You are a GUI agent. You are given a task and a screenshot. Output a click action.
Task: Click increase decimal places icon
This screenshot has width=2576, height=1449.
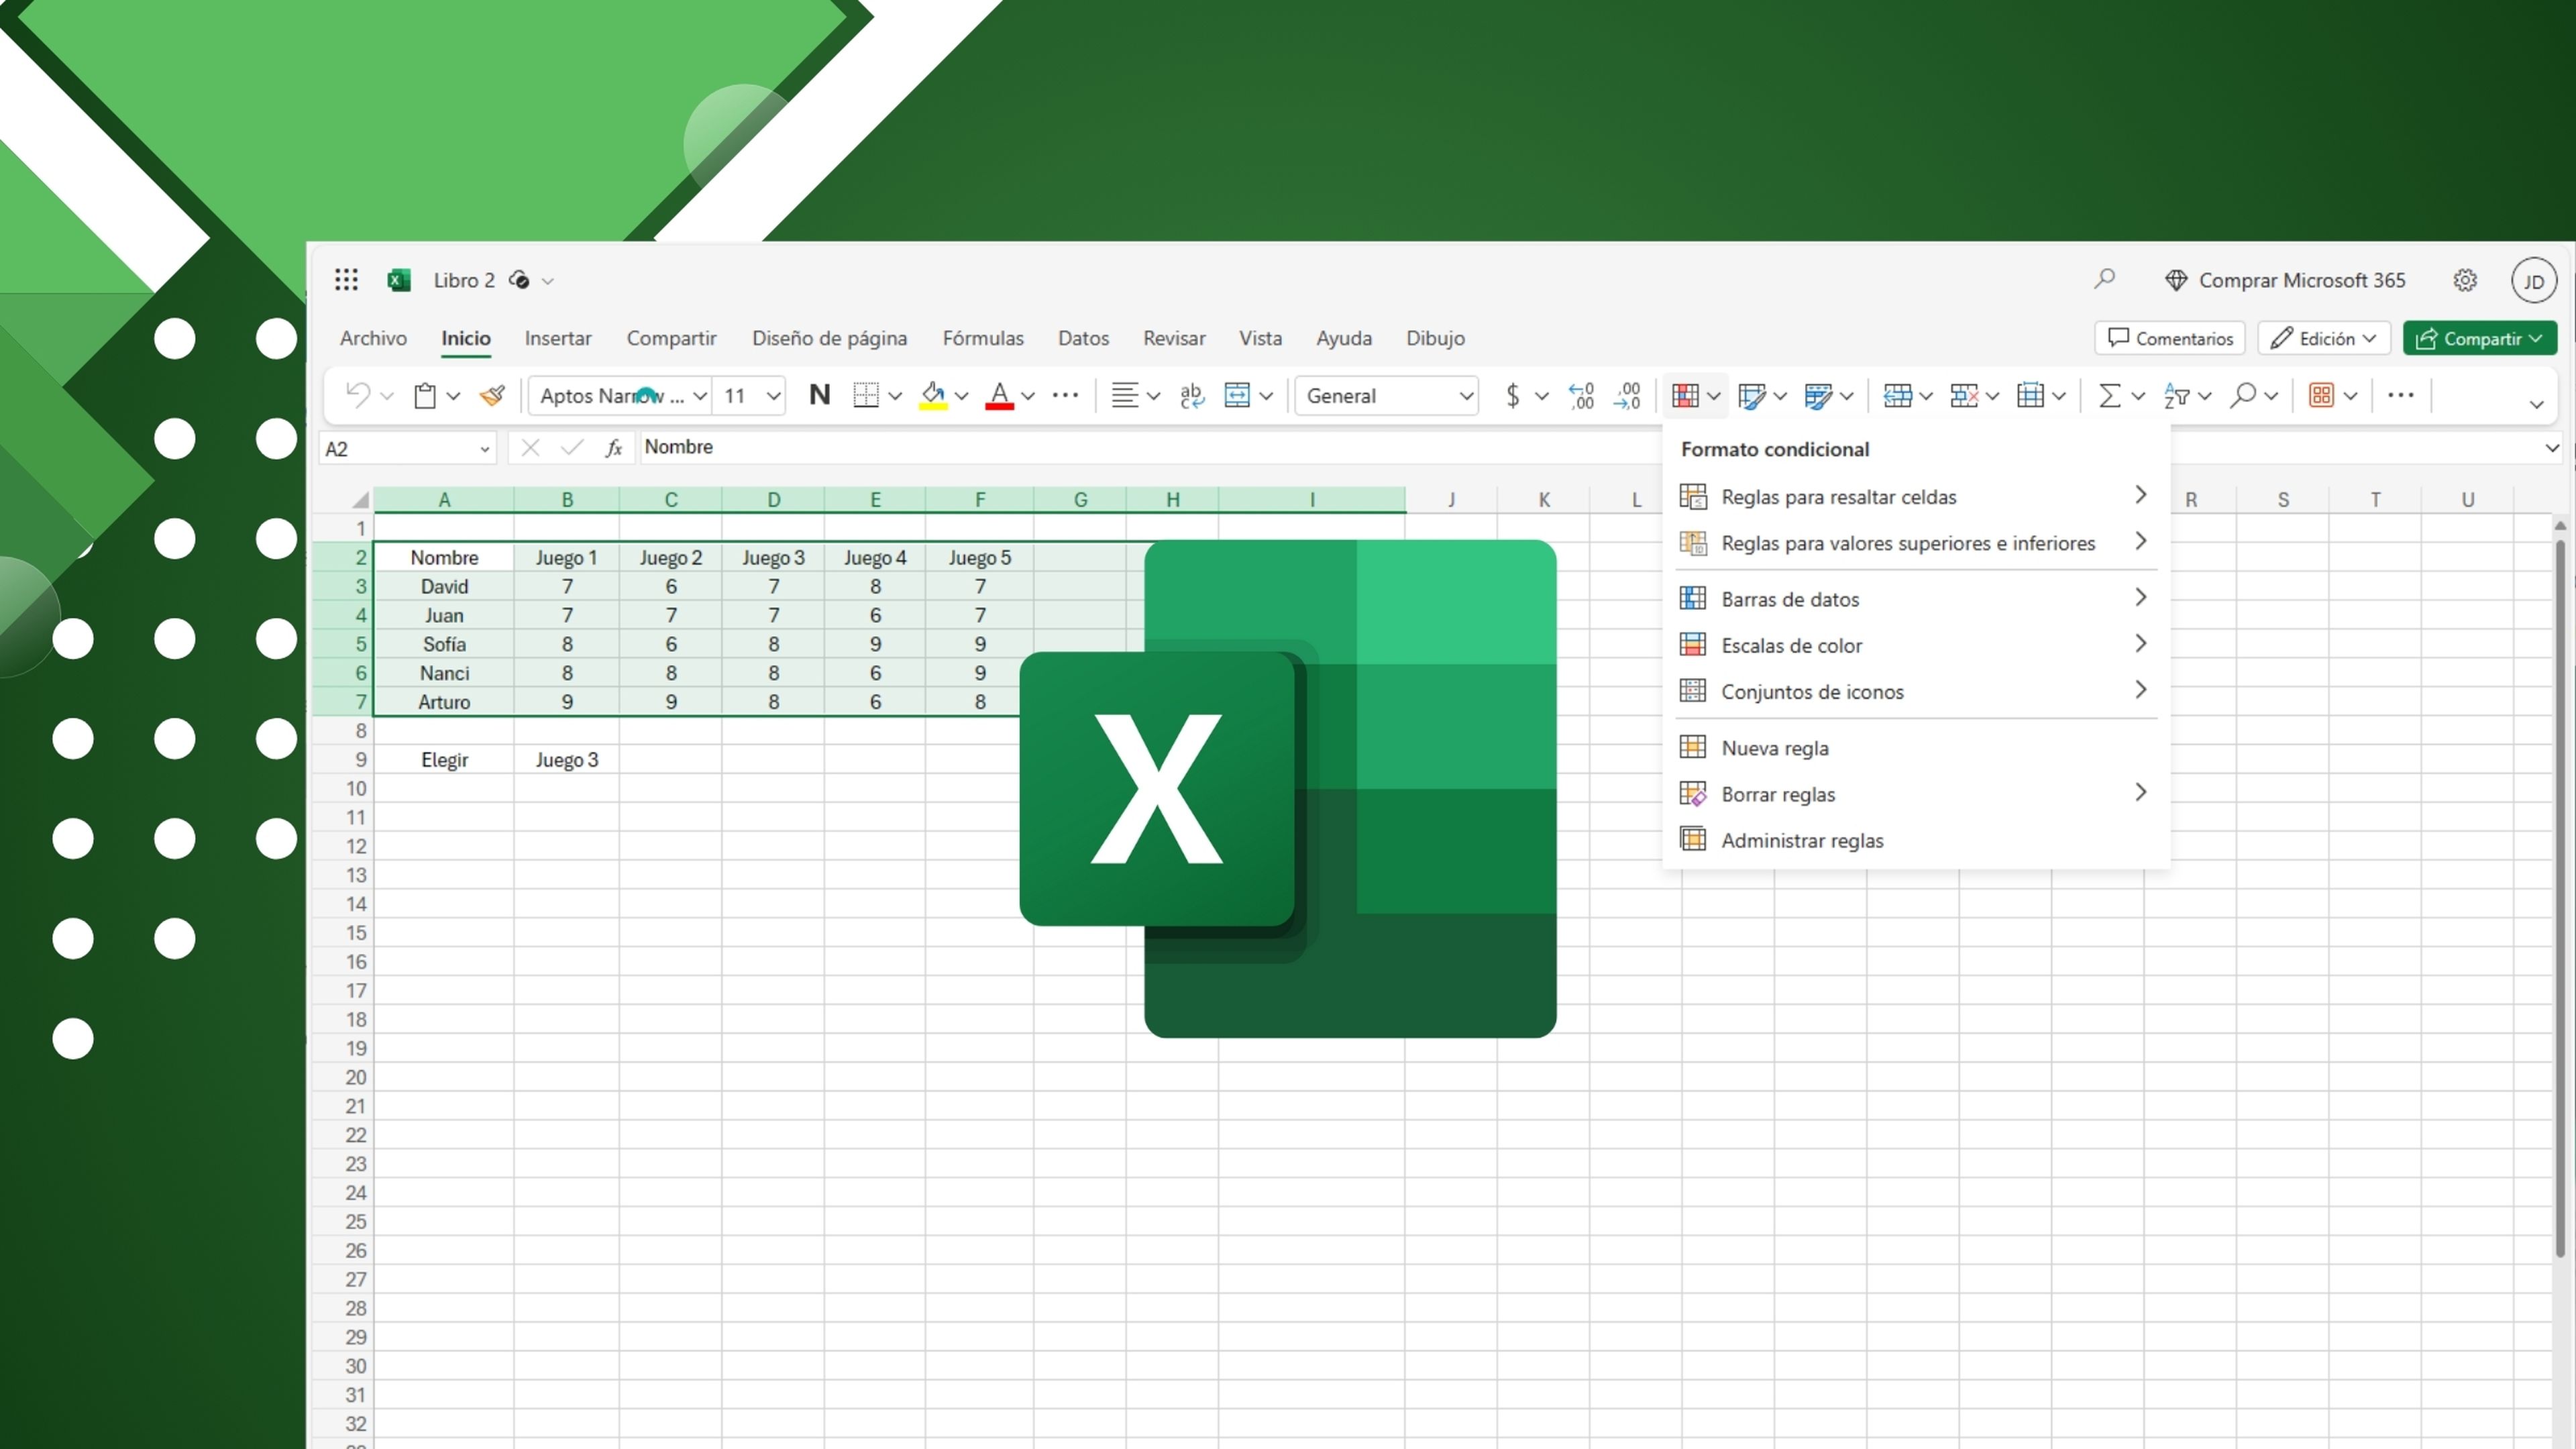pos(1581,395)
